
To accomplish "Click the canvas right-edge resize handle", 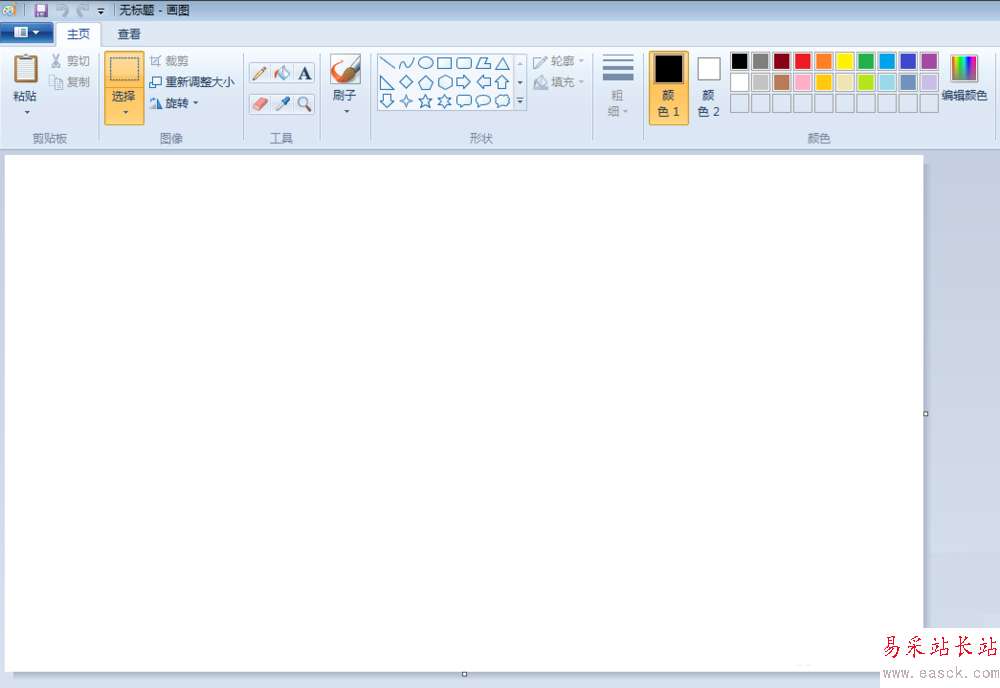I will (926, 414).
